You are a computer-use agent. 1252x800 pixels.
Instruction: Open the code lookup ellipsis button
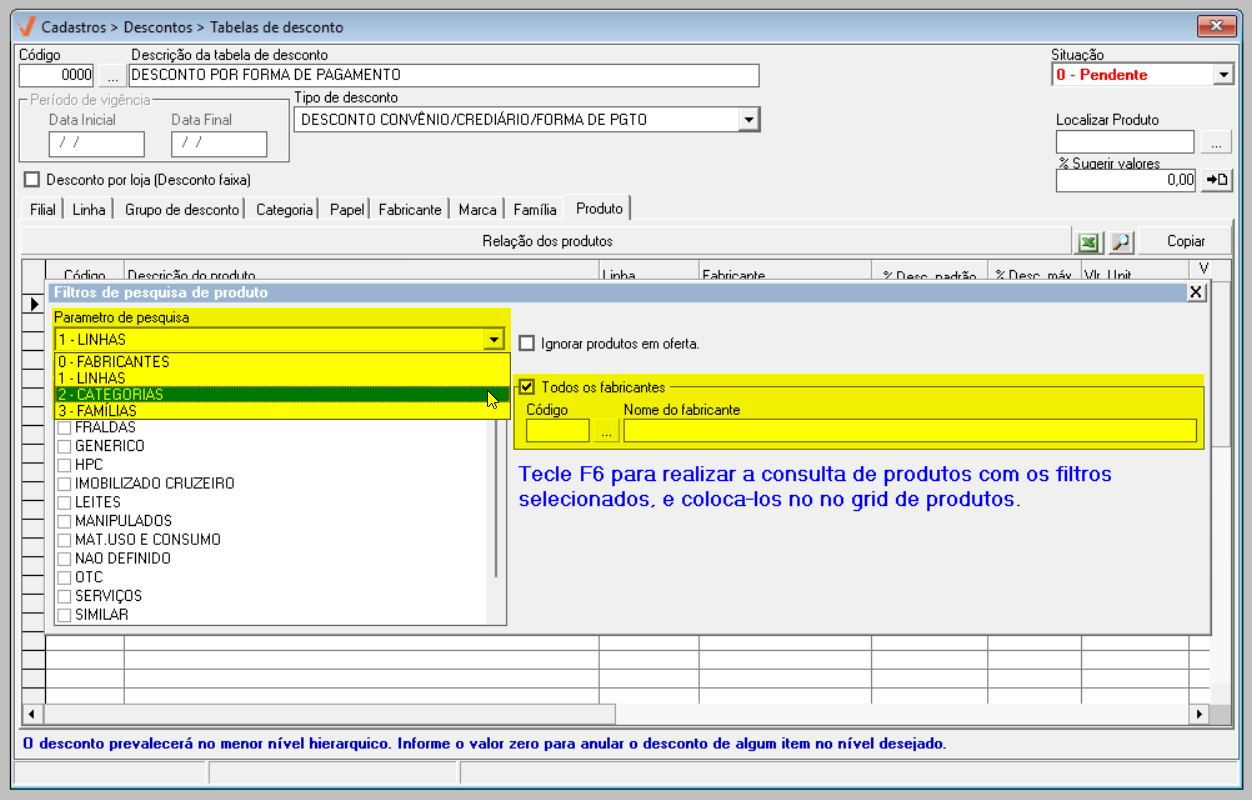[112, 75]
